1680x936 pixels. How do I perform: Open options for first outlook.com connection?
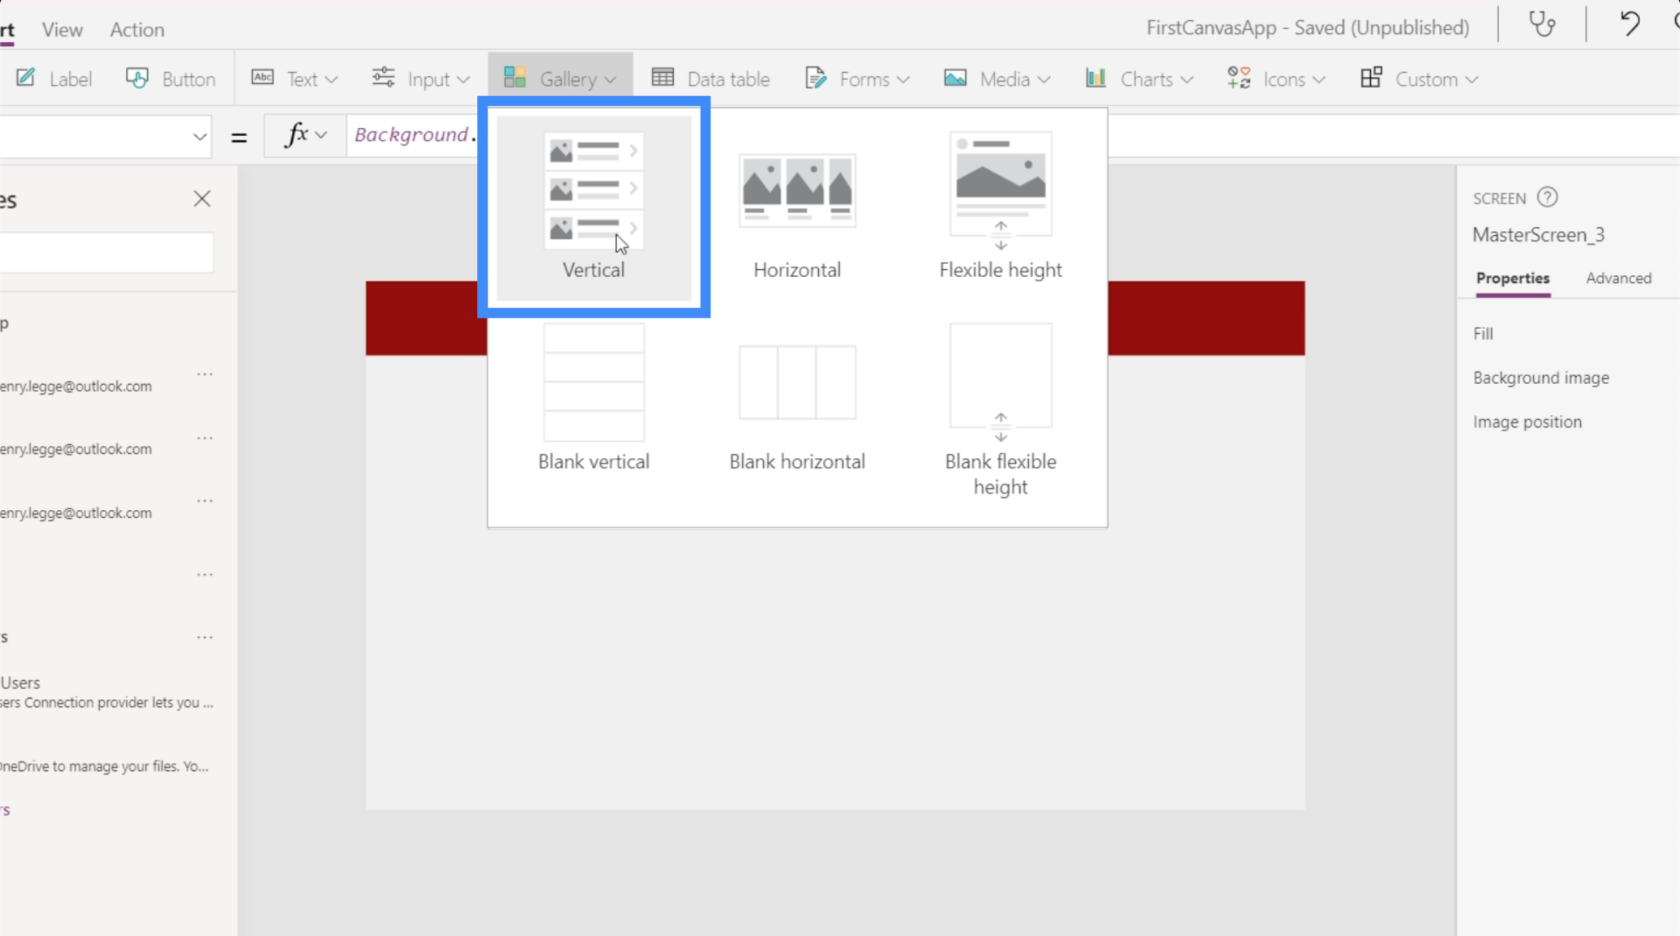click(205, 374)
